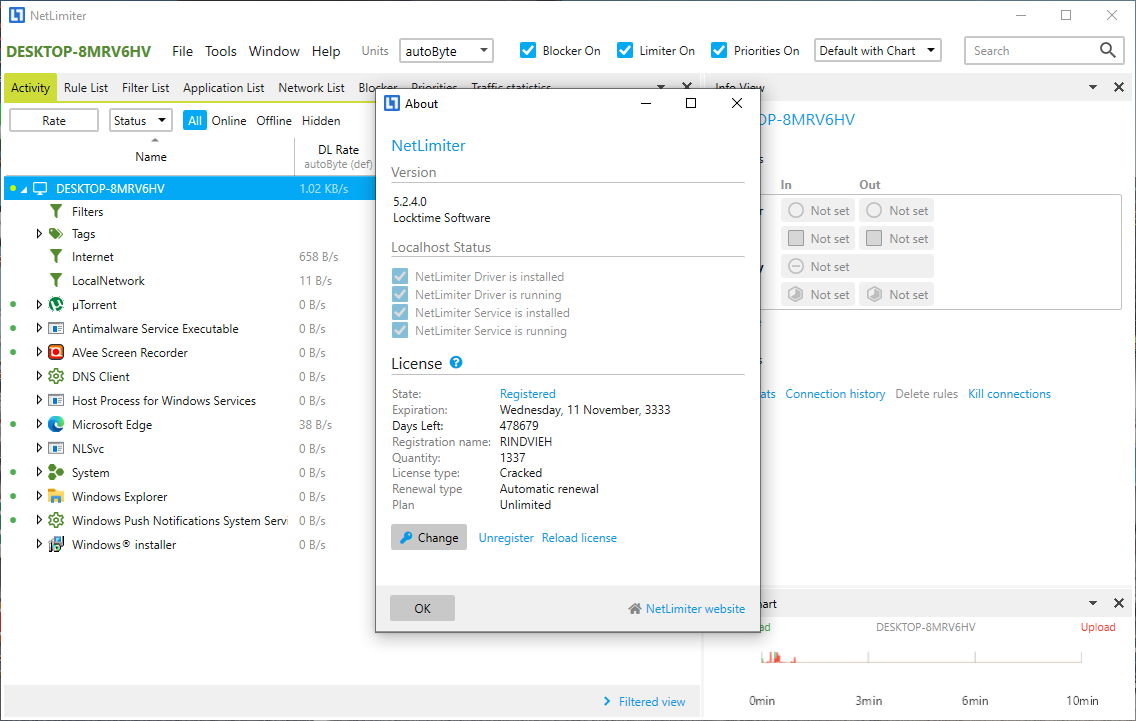Switch to the Application List tab
The image size is (1136, 721).
[x=223, y=88]
